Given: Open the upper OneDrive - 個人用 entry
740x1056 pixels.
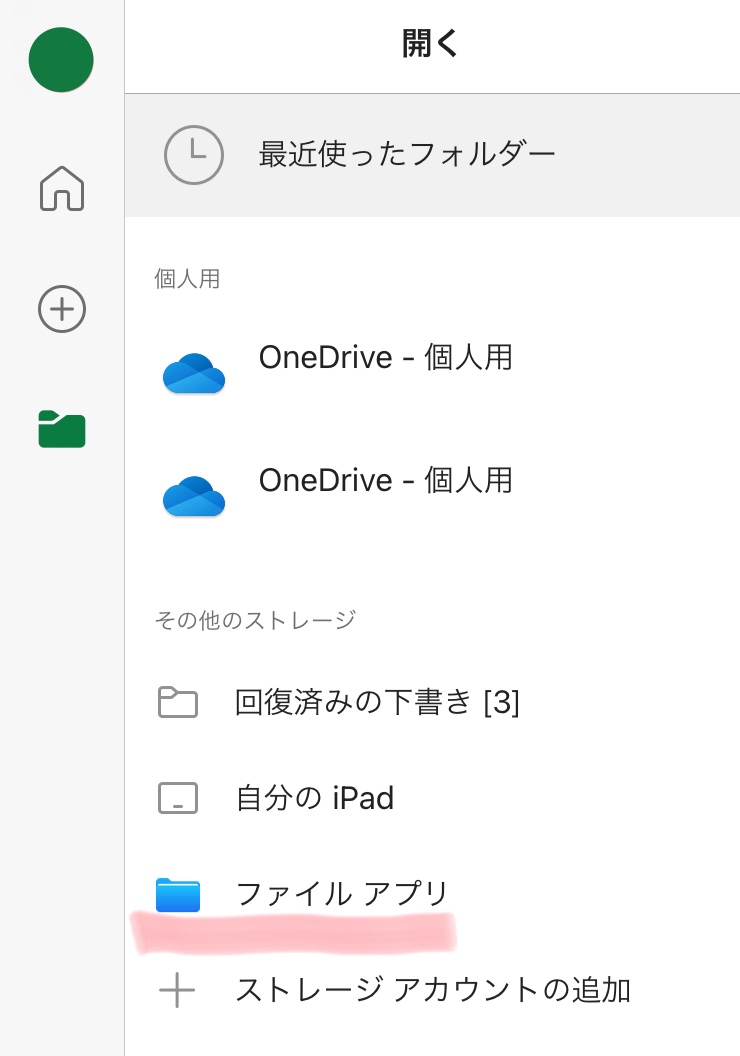Looking at the screenshot, I should point(385,357).
